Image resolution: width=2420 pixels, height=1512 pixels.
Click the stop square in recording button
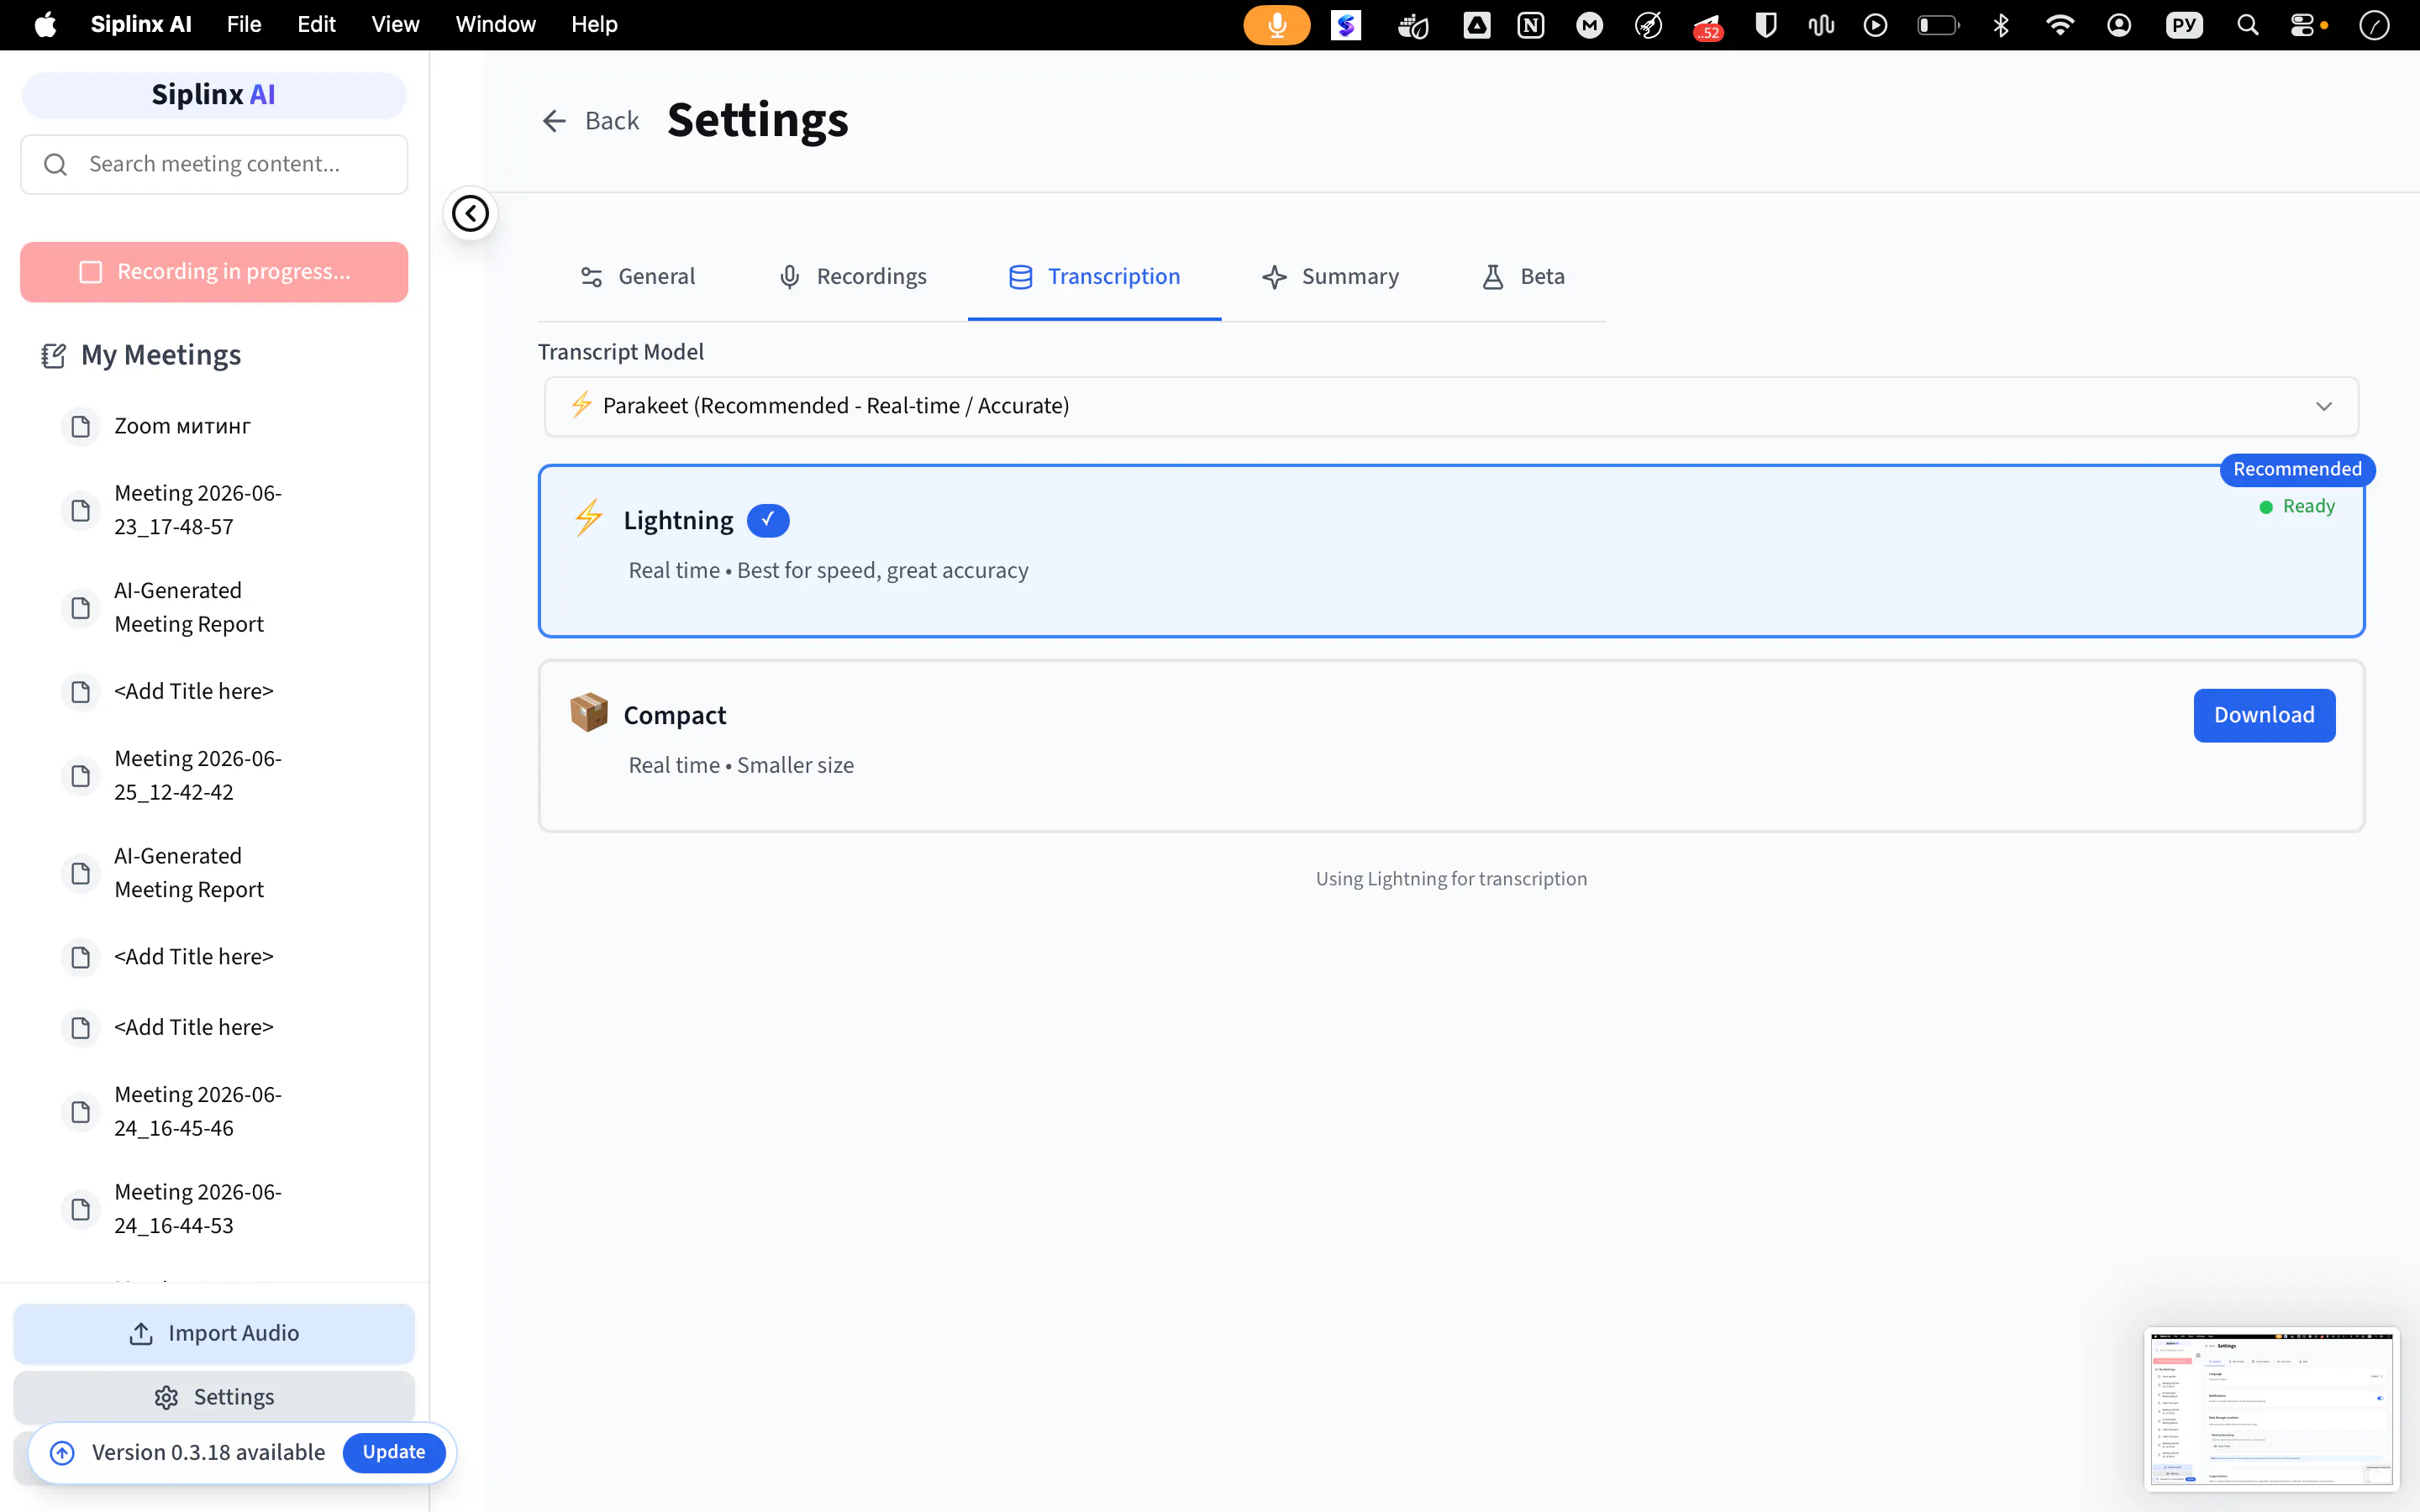(x=91, y=272)
